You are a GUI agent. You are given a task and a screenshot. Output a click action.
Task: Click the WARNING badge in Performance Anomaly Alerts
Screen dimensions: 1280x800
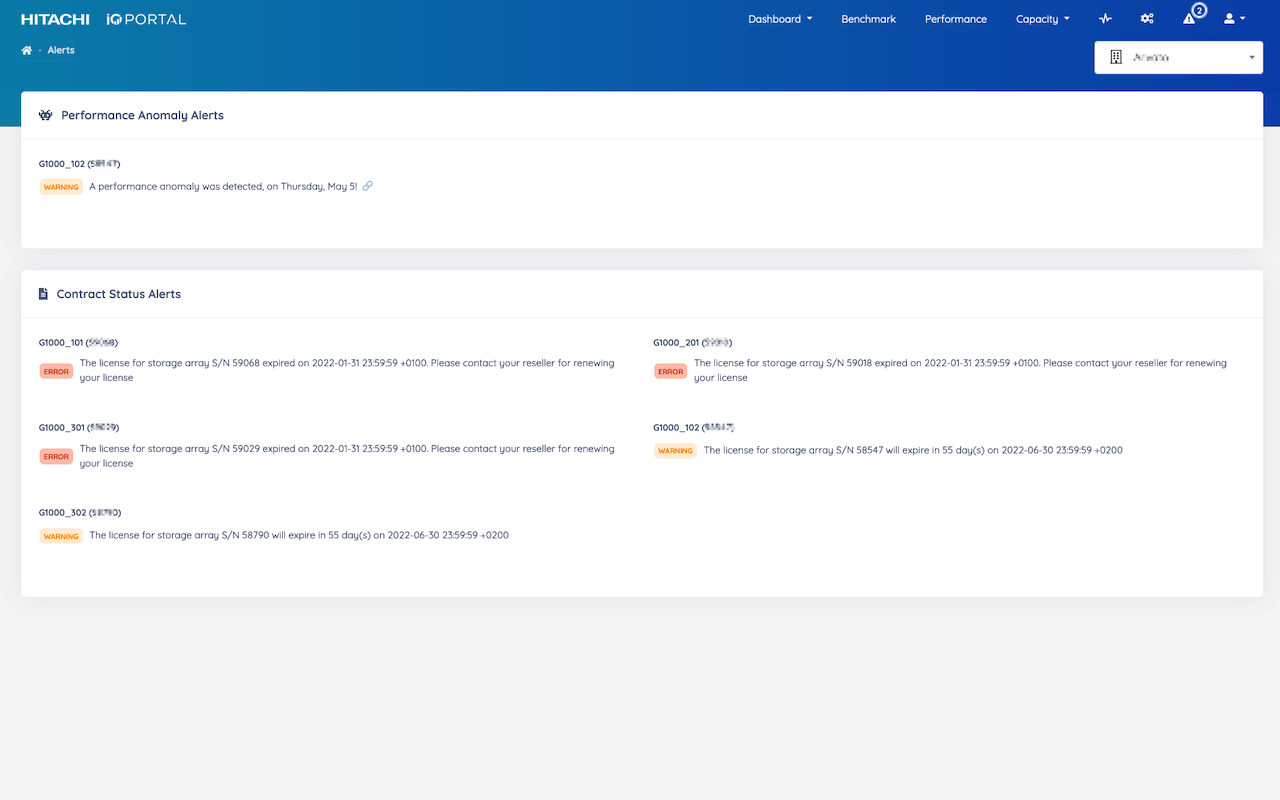click(x=61, y=187)
